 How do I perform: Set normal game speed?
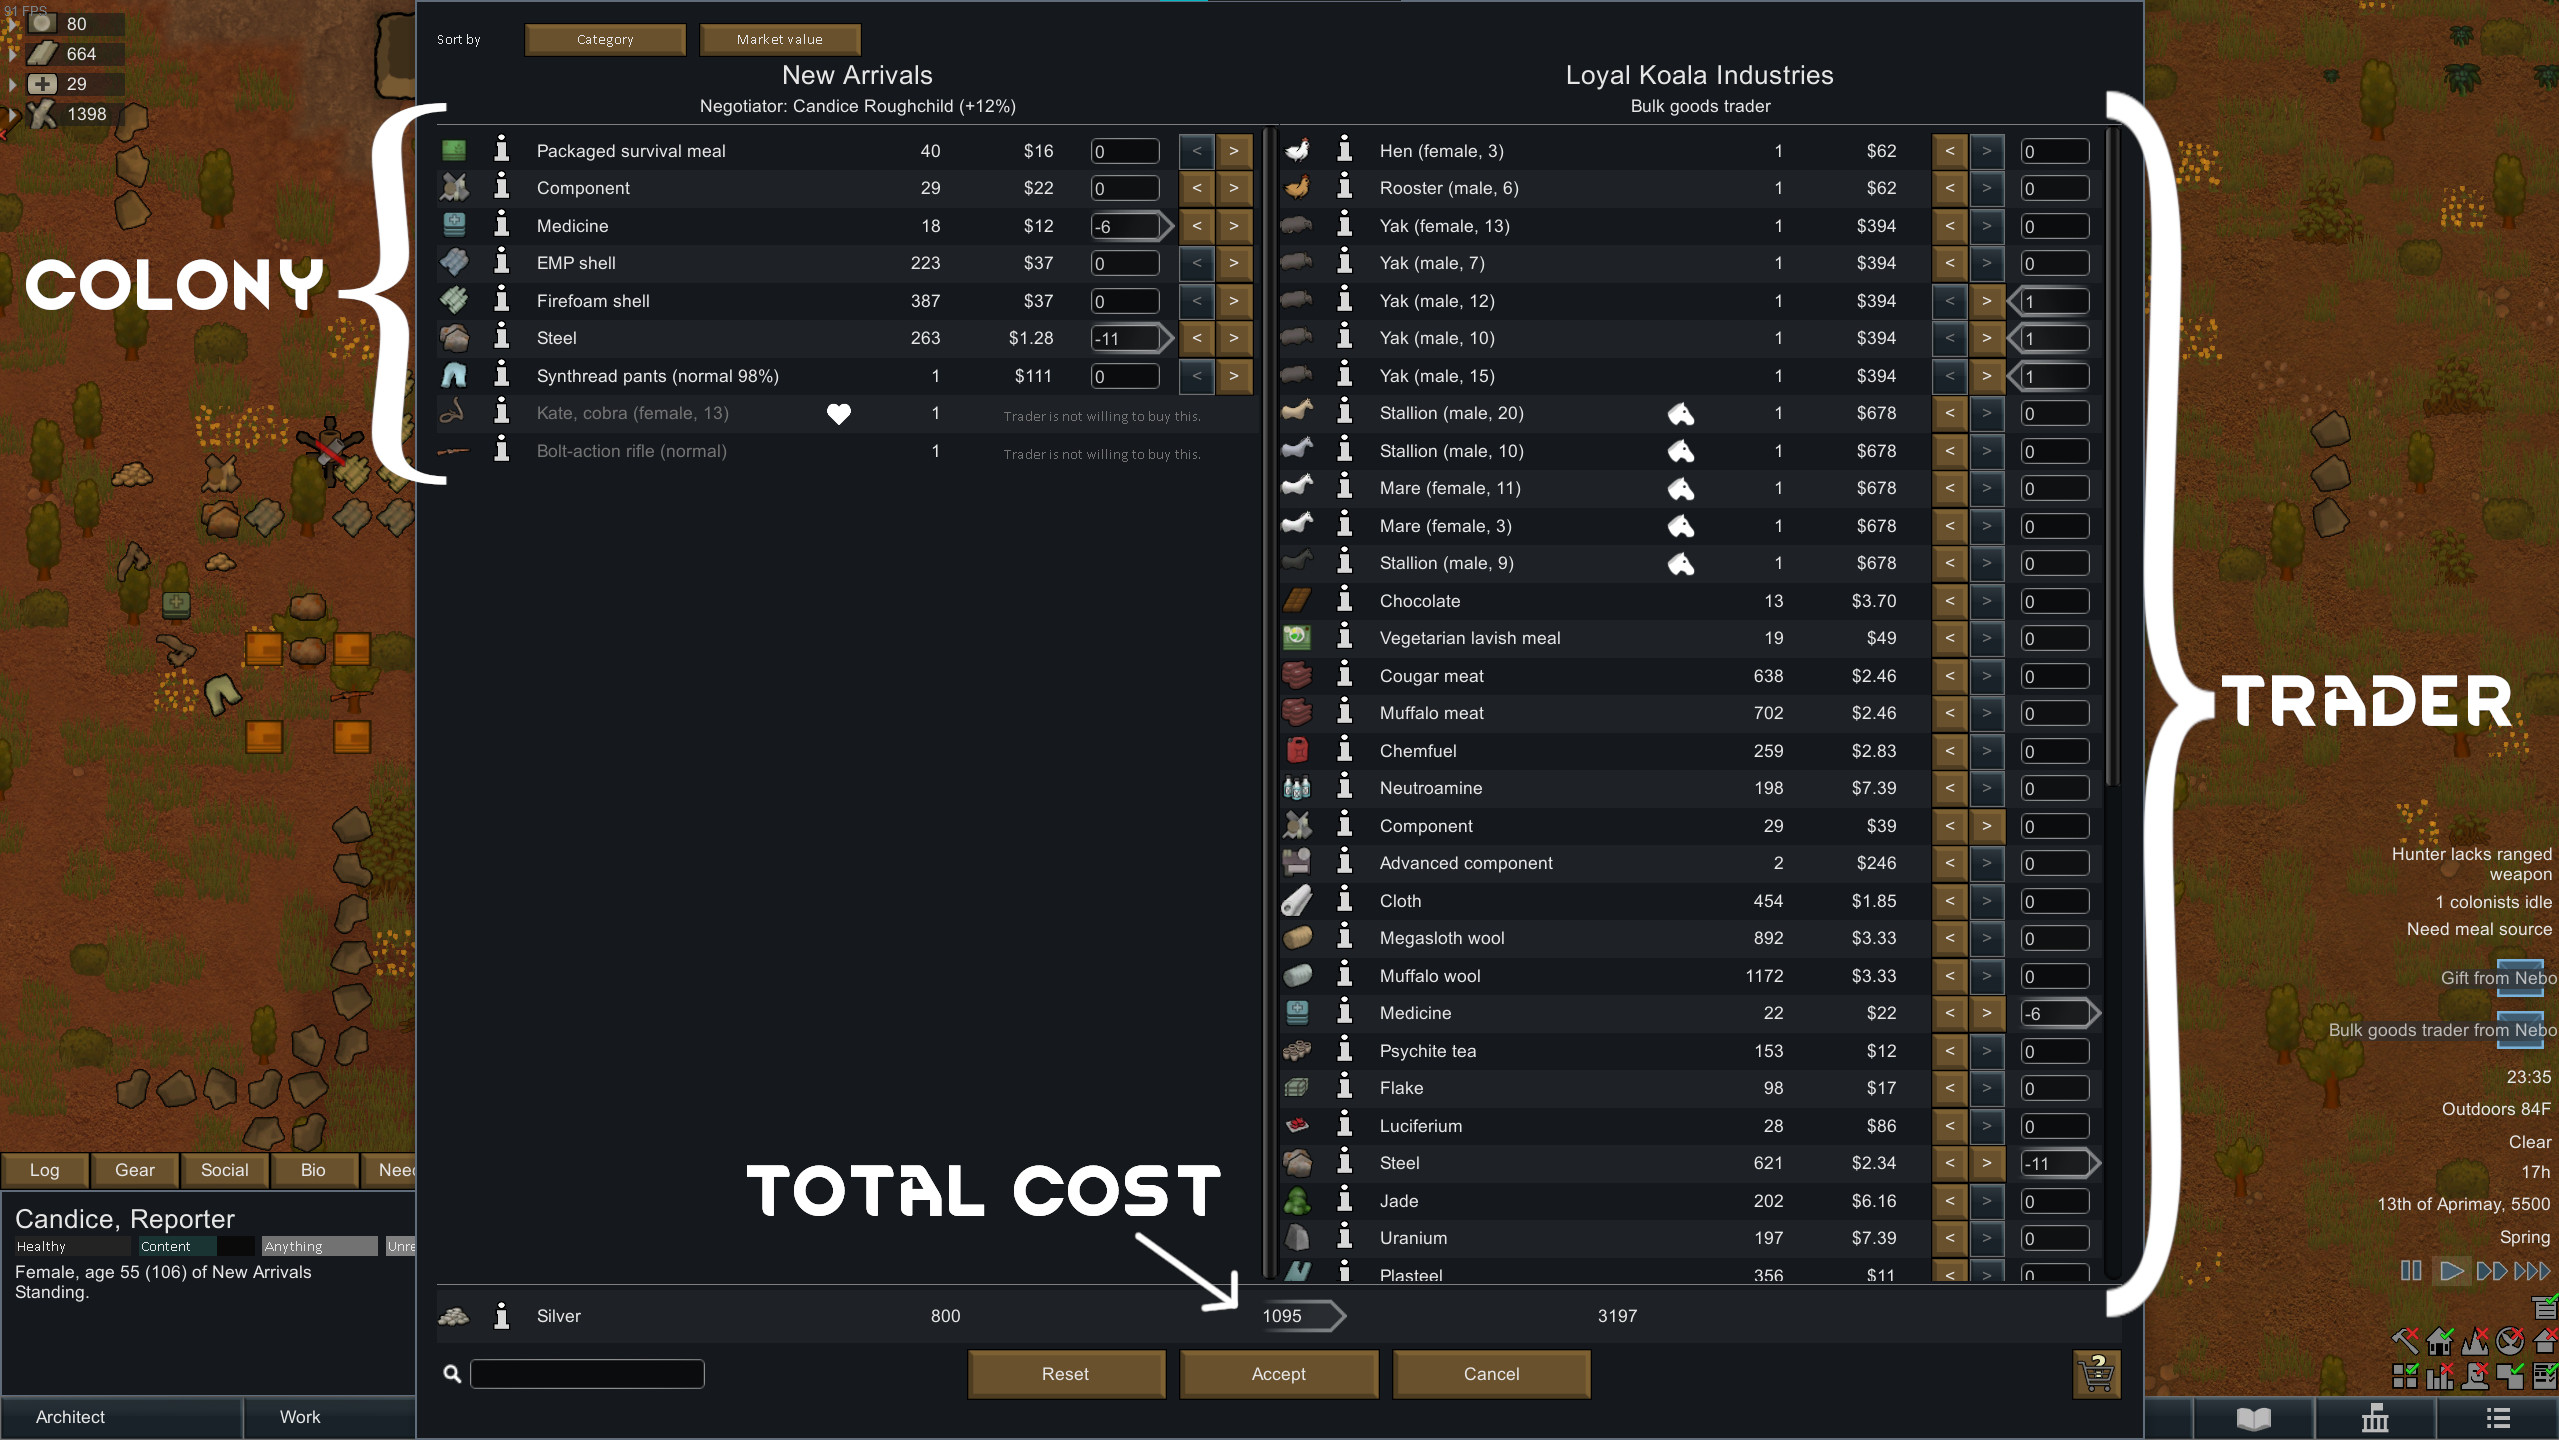click(2451, 1271)
